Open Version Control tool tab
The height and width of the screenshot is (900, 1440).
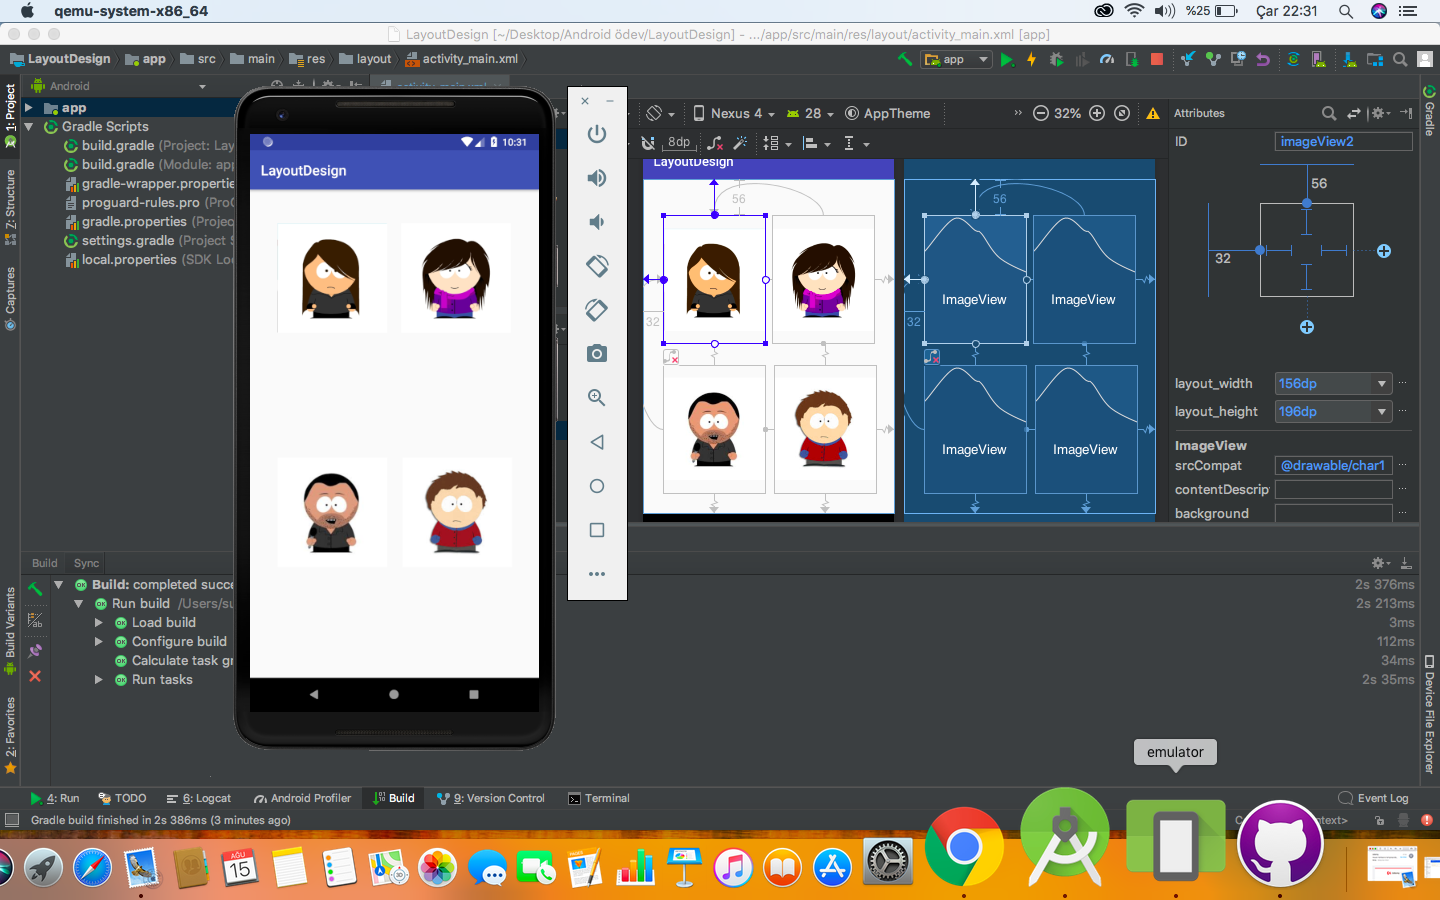tap(491, 798)
